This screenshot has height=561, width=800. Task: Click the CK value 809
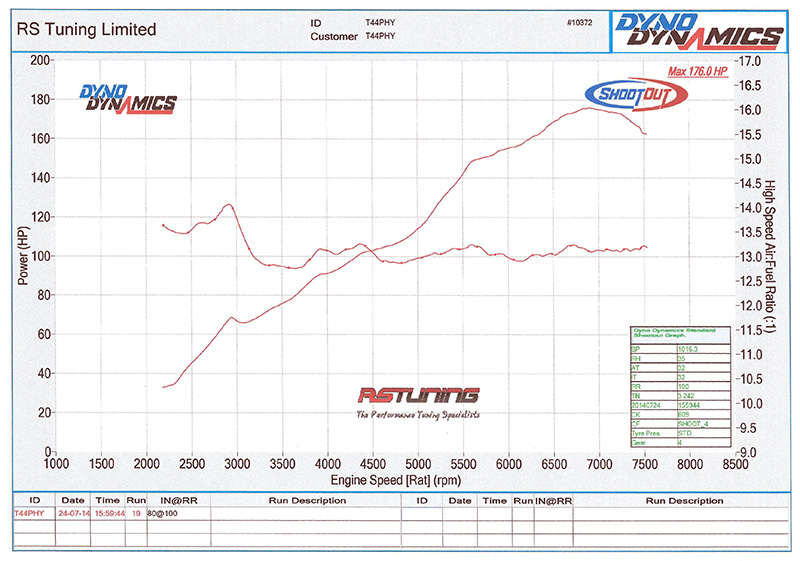pyautogui.click(x=683, y=414)
